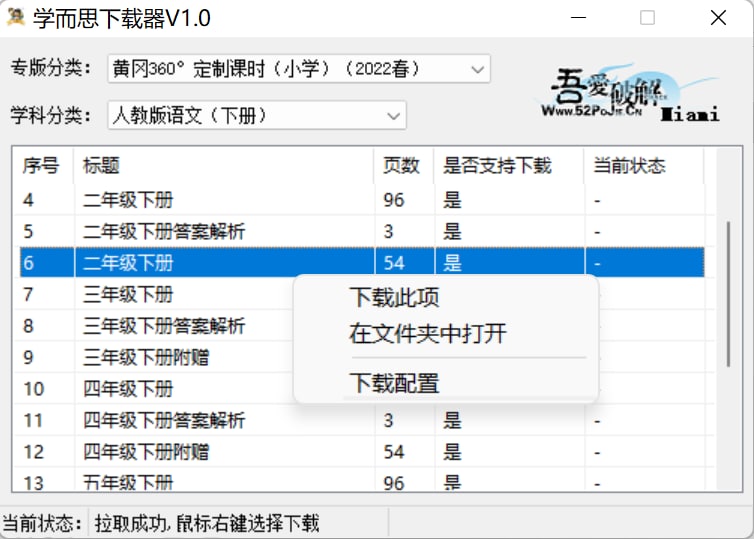This screenshot has height=539, width=754.
Task: Click the 54 page count in row 12
Action: 394,452
